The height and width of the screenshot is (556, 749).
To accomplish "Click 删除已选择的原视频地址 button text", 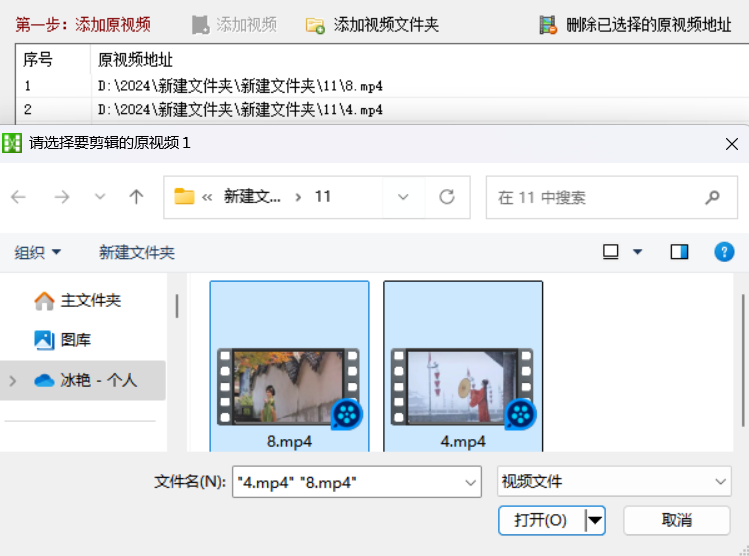I will point(649,25).
